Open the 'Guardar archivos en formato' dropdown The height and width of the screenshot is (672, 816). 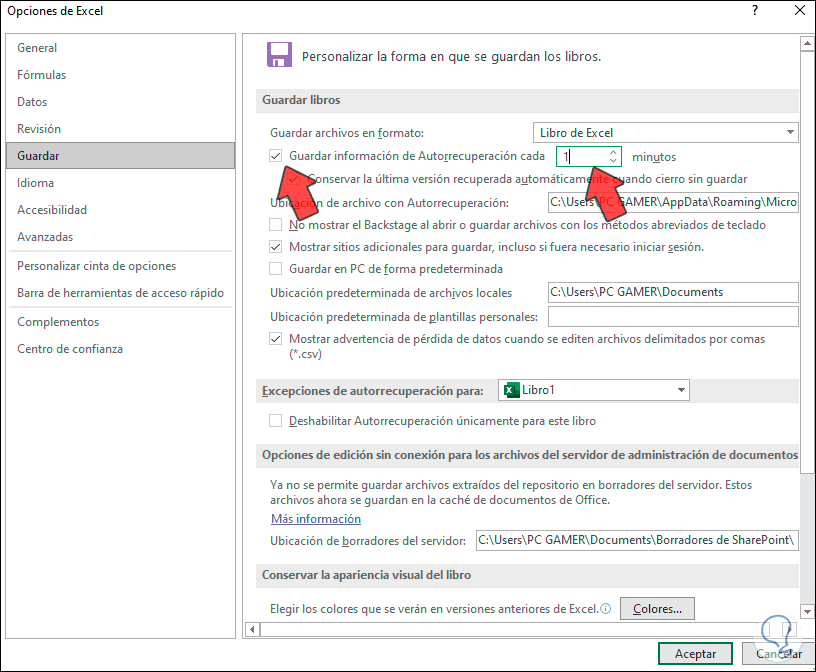(x=790, y=131)
